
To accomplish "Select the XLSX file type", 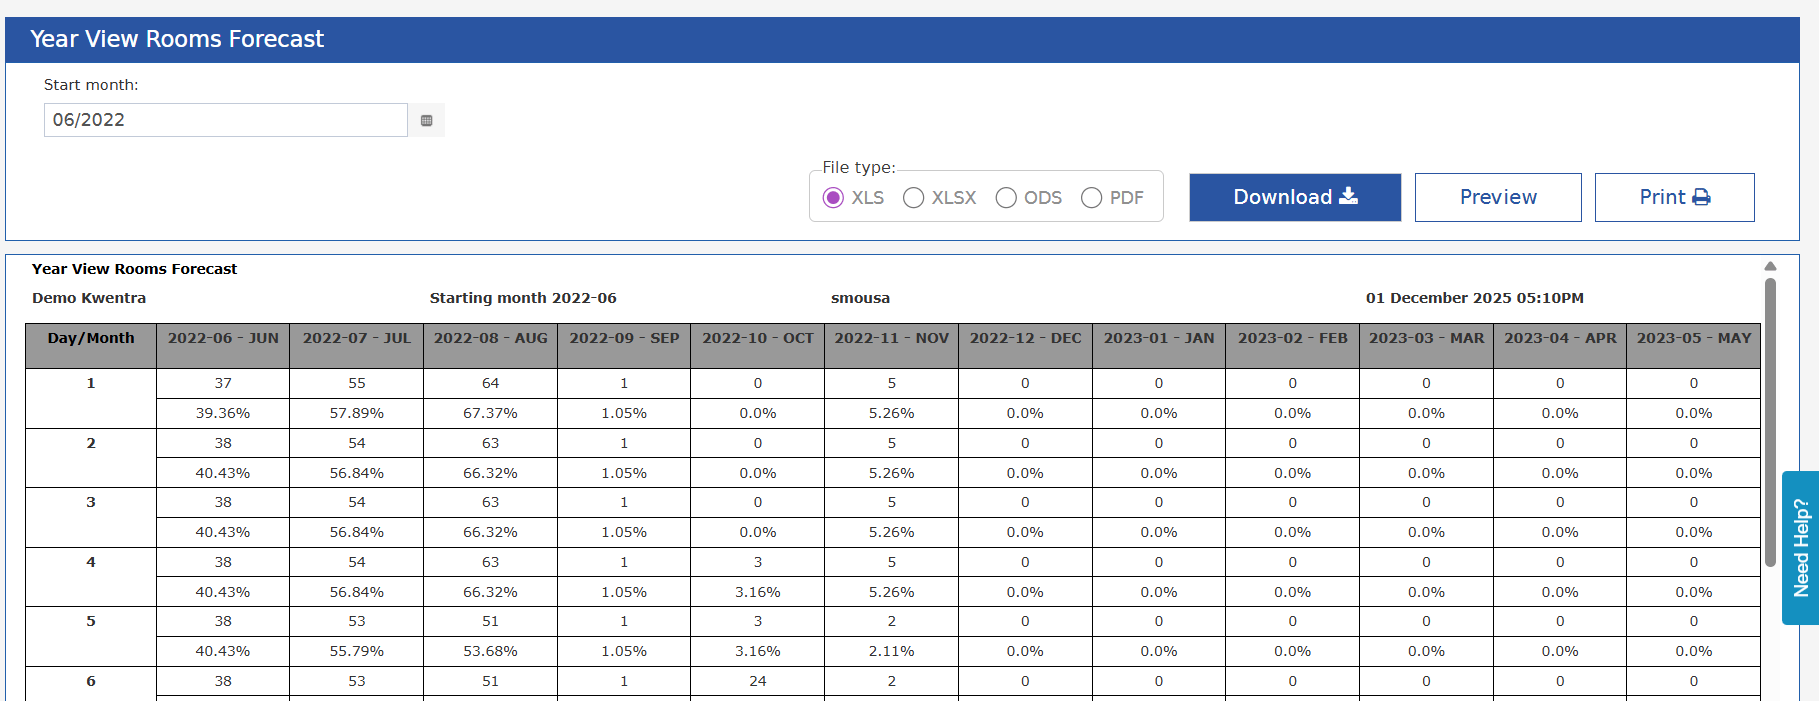I will click(x=913, y=198).
